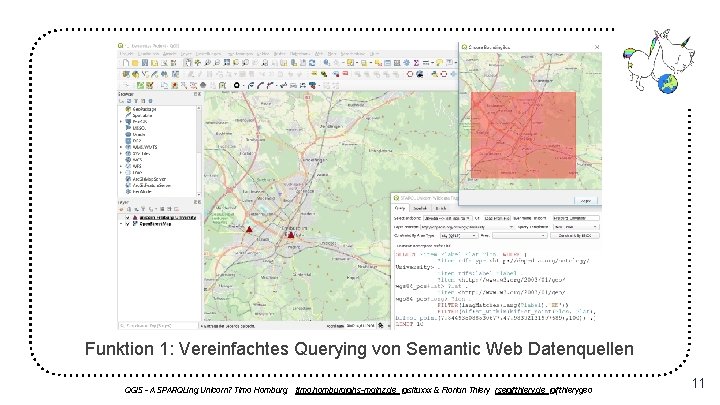Expand the OpenStreetMap layer legend entry
The height and width of the screenshot is (405, 720).
121,224
